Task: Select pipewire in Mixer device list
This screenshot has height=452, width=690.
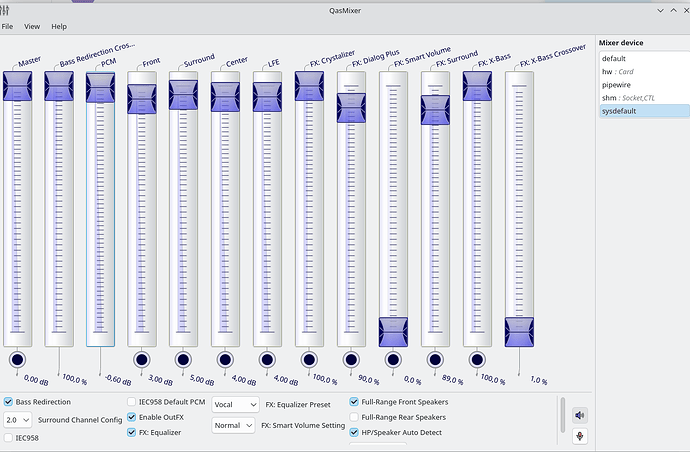Action: pos(616,85)
